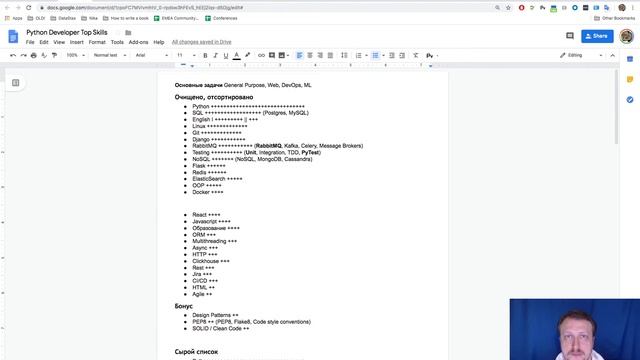This screenshot has height=360, width=640.
Task: Click the Redo arrow in toolbar
Action: [x=23, y=55]
